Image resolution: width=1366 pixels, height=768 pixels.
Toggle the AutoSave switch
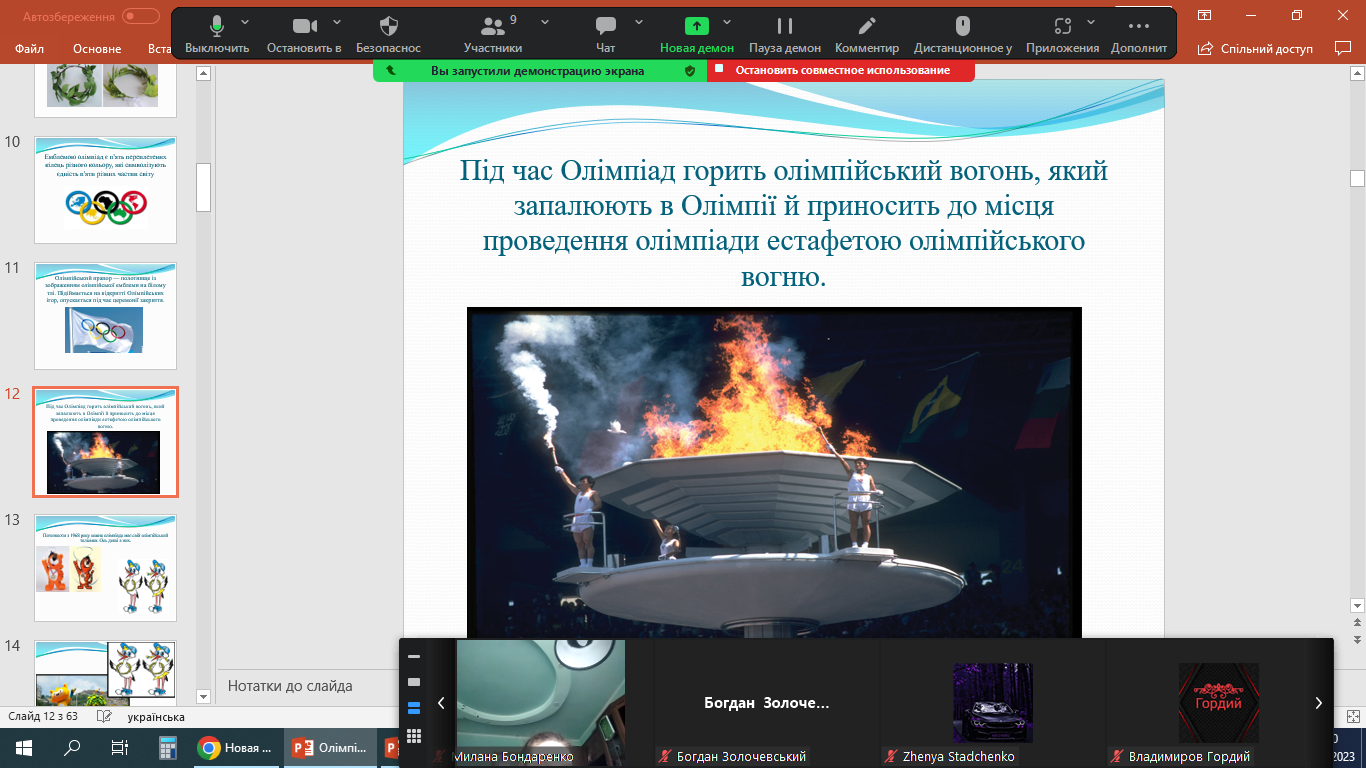click(141, 16)
